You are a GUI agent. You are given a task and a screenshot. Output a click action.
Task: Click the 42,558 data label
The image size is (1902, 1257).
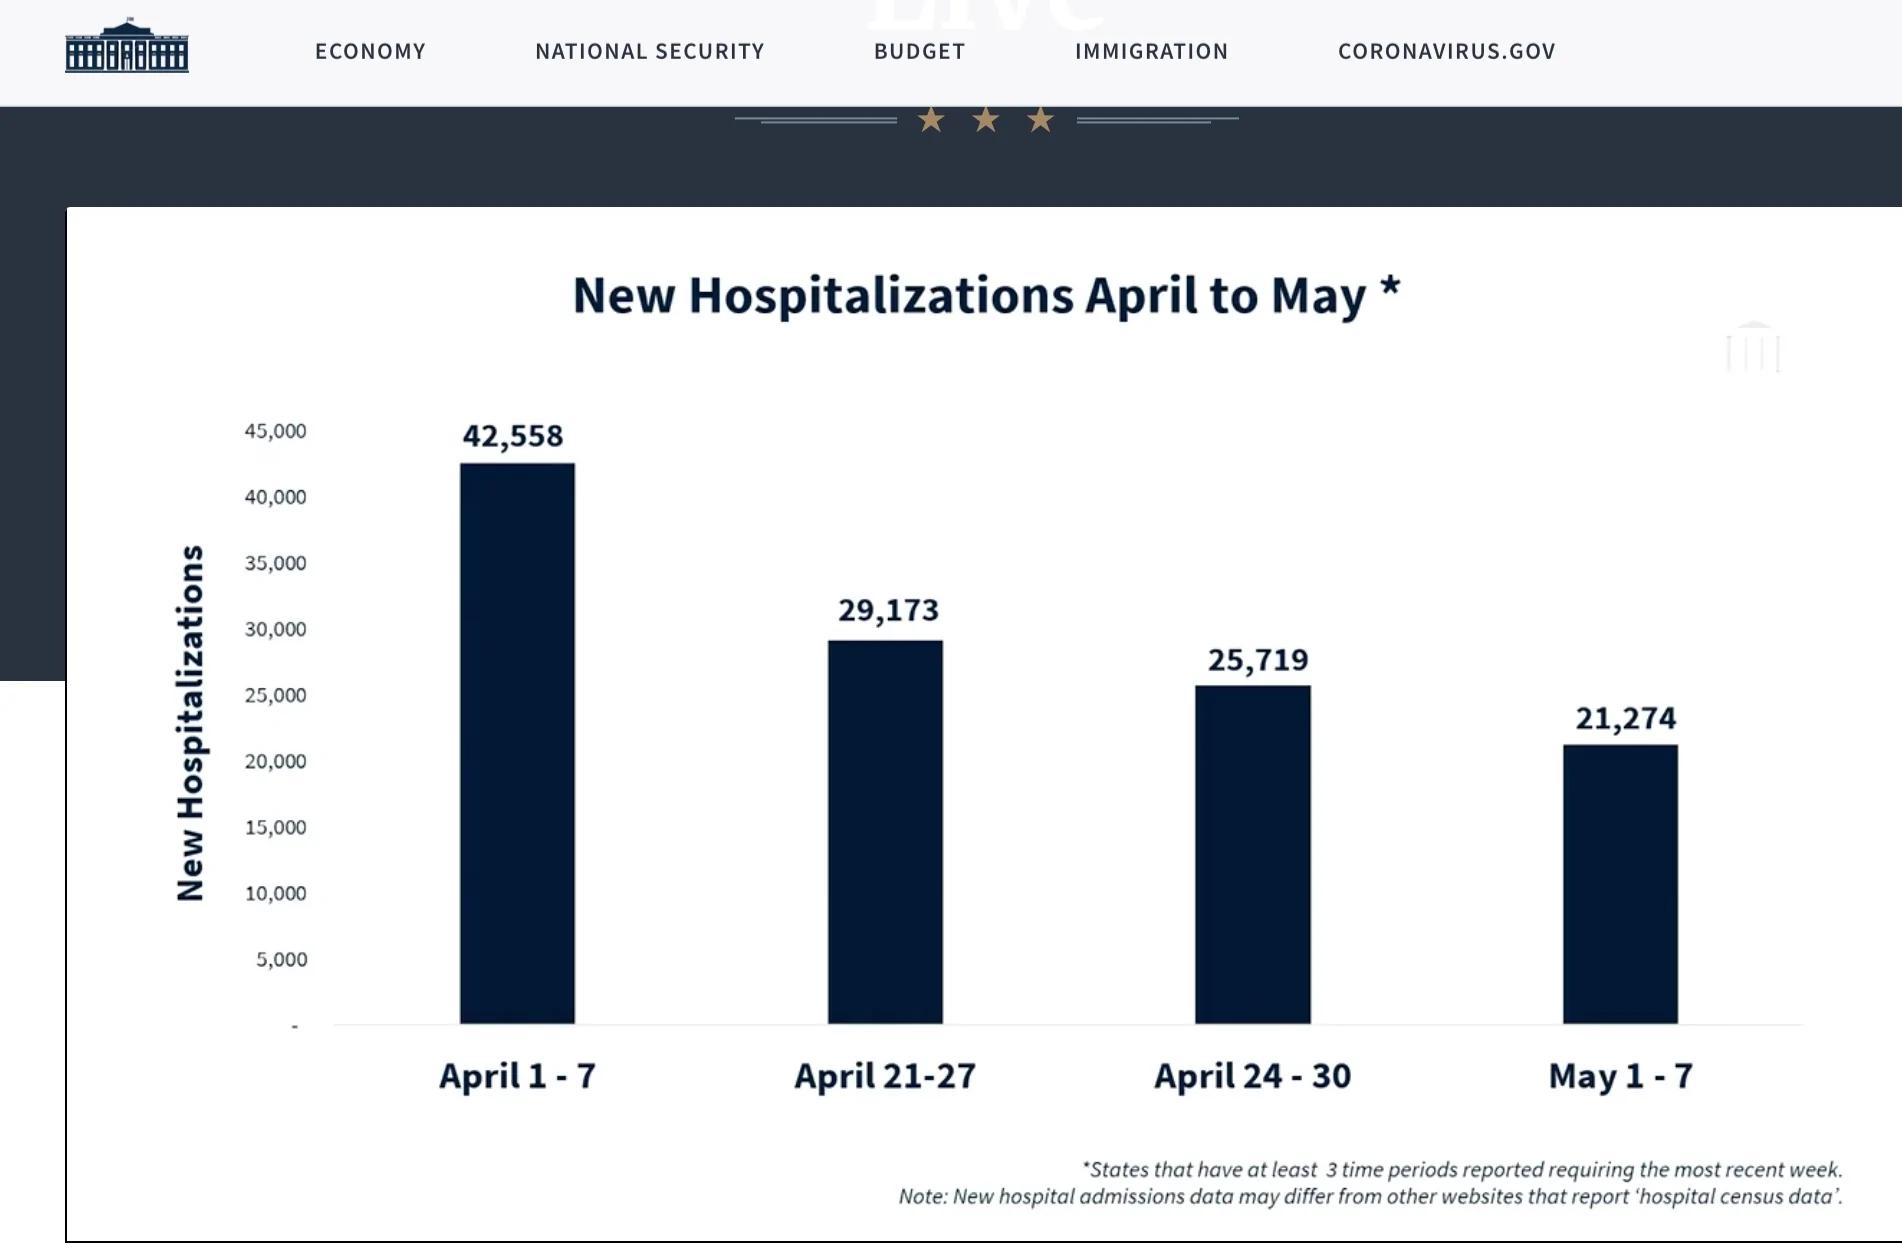tap(513, 436)
